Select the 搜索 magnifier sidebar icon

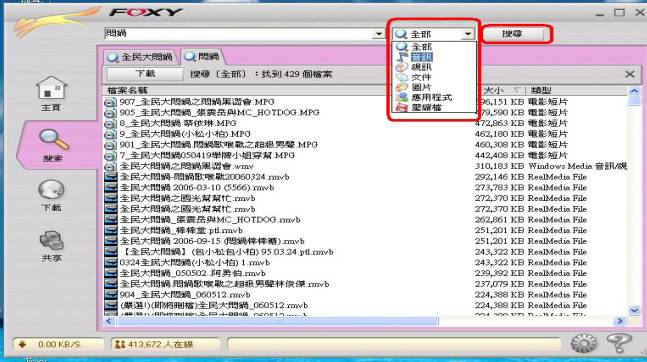tap(53, 145)
